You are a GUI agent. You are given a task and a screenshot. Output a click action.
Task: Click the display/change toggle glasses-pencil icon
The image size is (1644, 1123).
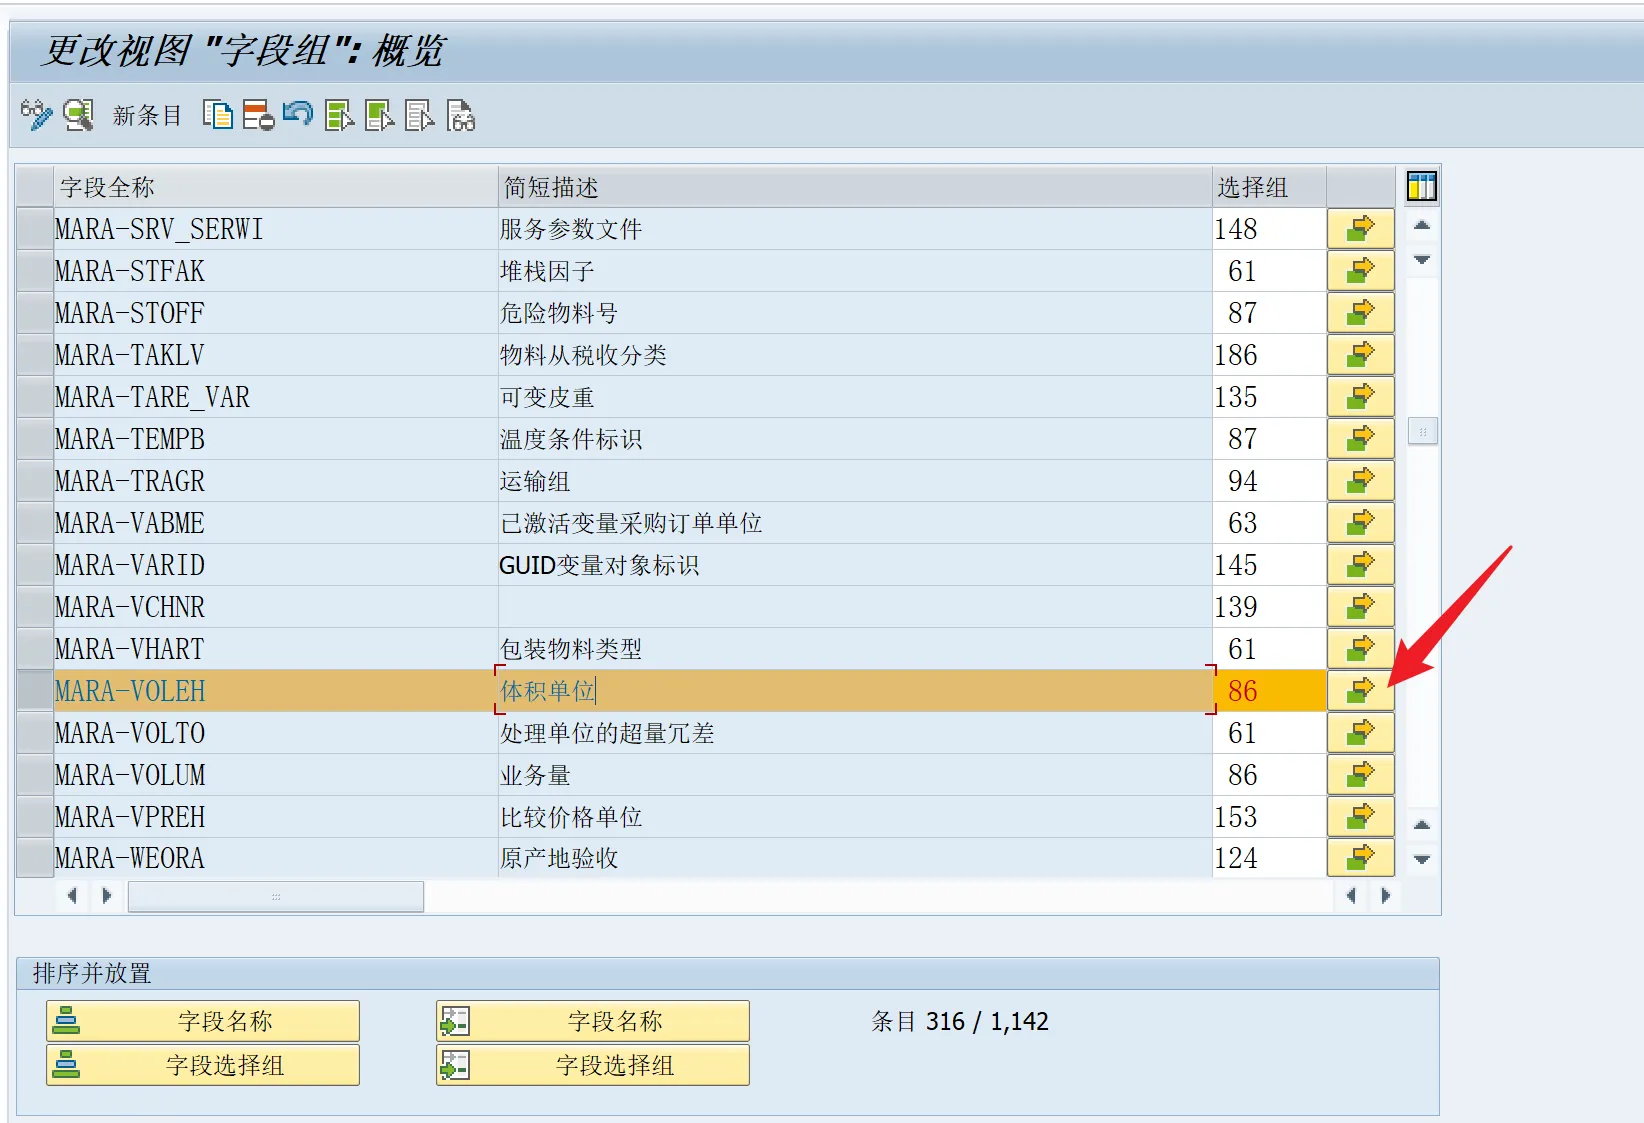[36, 115]
